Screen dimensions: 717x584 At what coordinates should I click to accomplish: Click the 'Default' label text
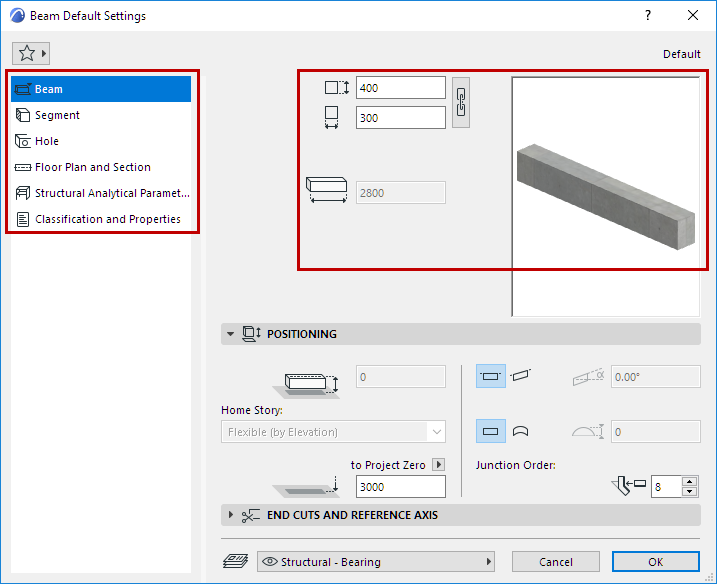[681, 54]
